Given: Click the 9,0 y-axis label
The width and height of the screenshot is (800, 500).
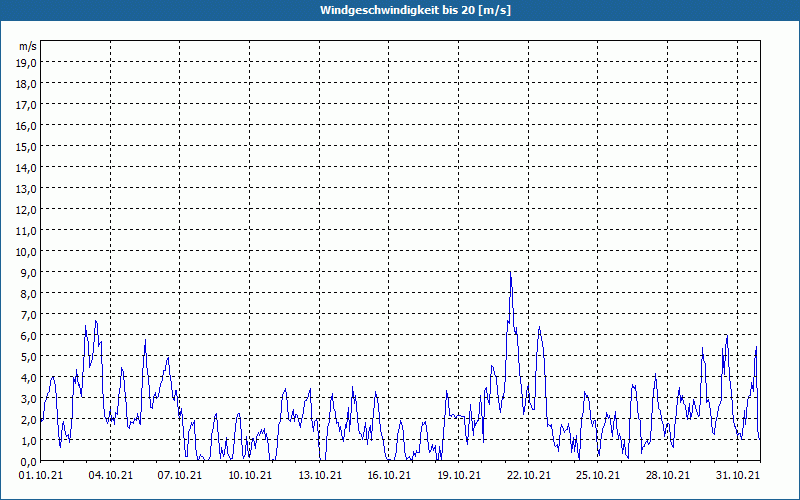Looking at the screenshot, I should [29, 272].
